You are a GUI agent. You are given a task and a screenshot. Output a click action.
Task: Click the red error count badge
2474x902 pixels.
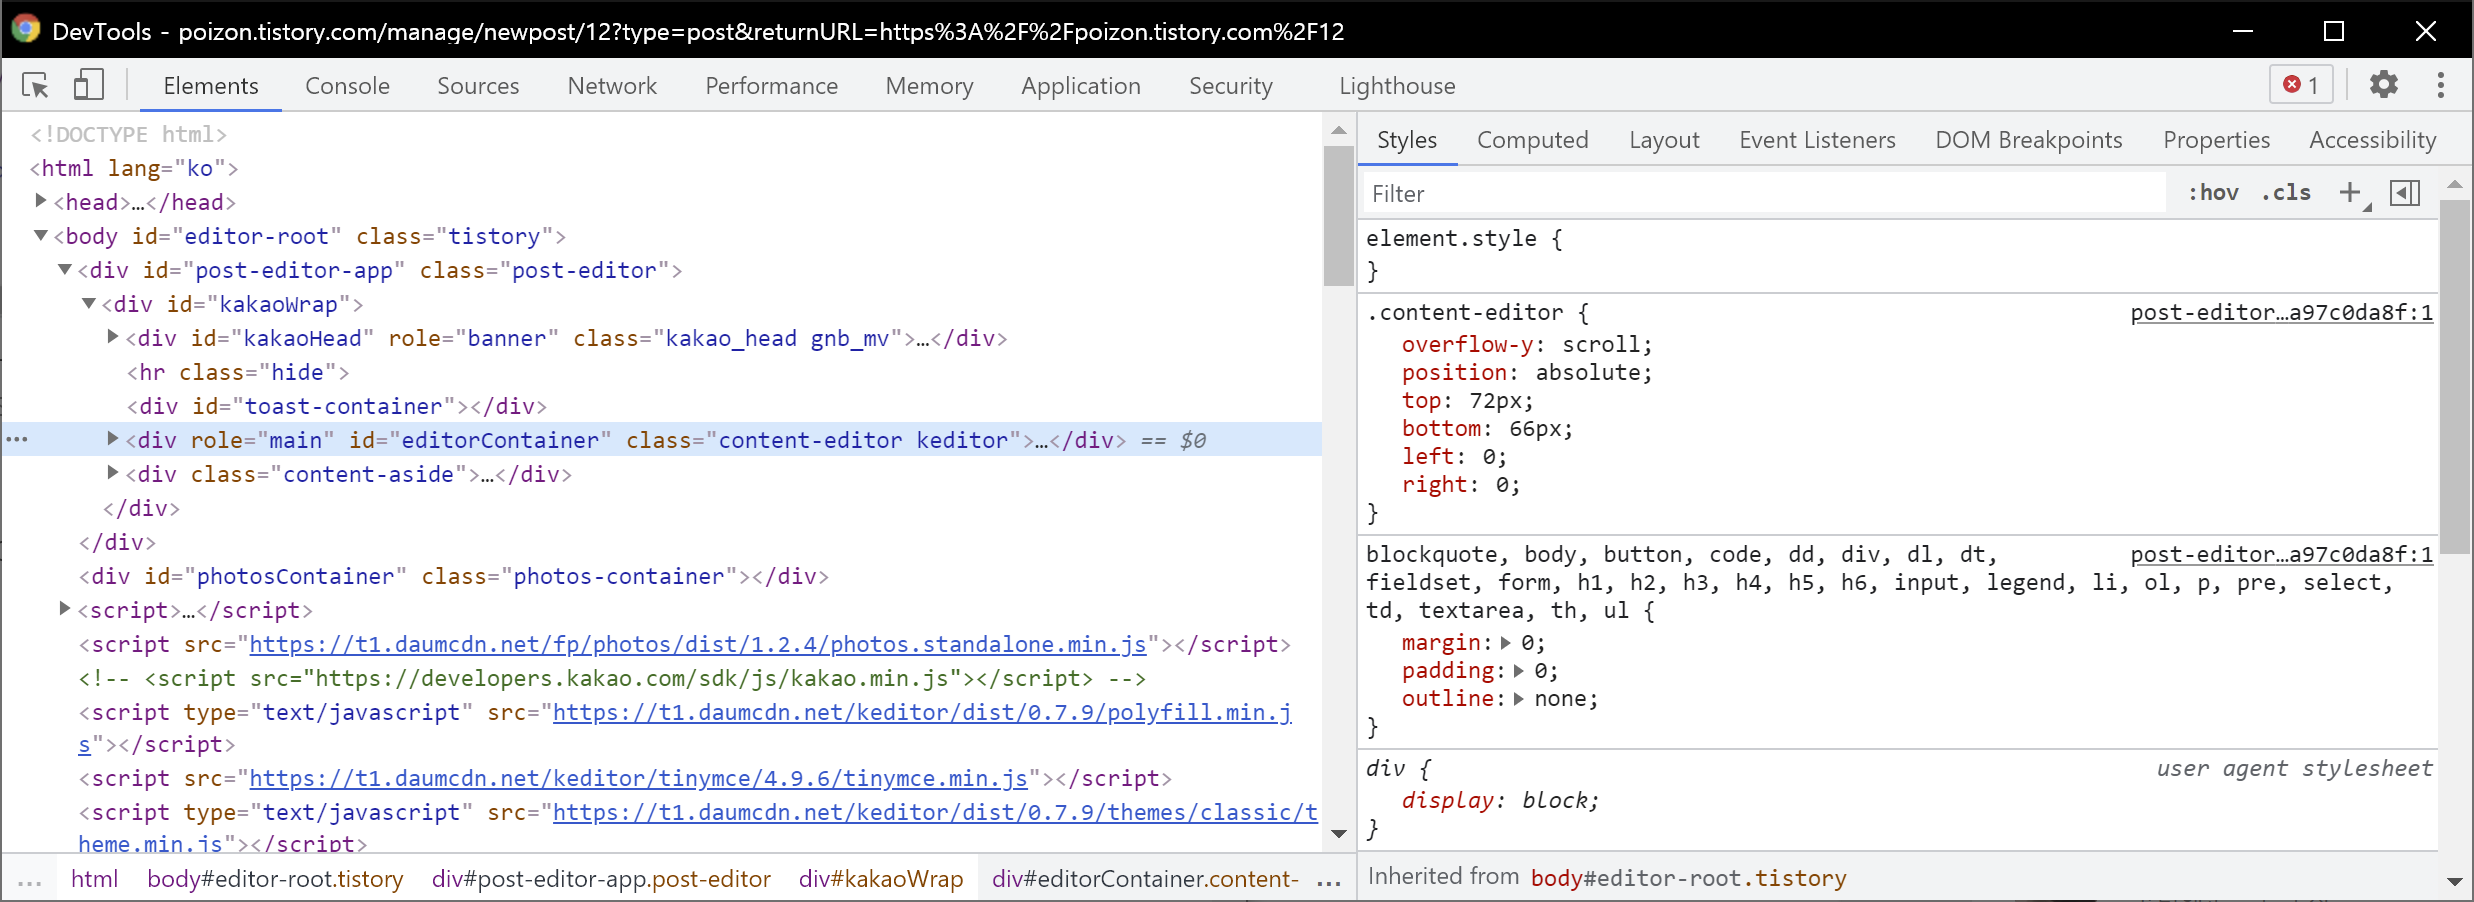click(x=2301, y=85)
